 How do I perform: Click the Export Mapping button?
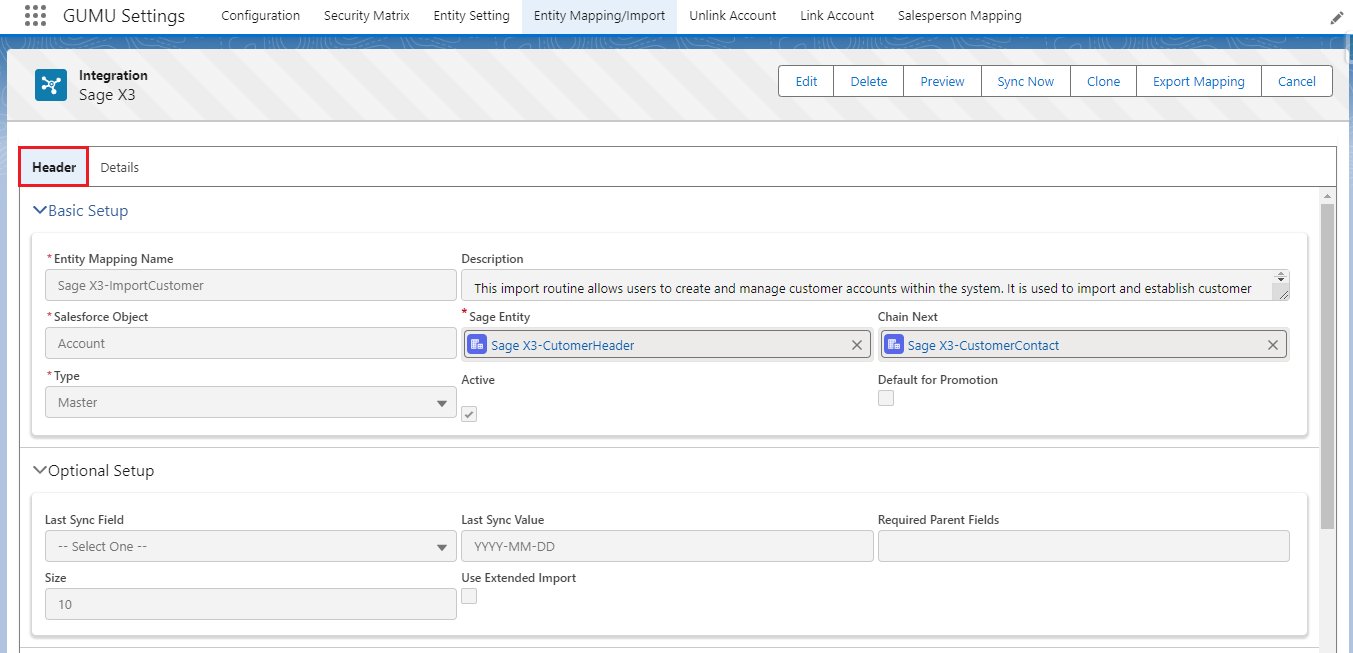(x=1198, y=82)
